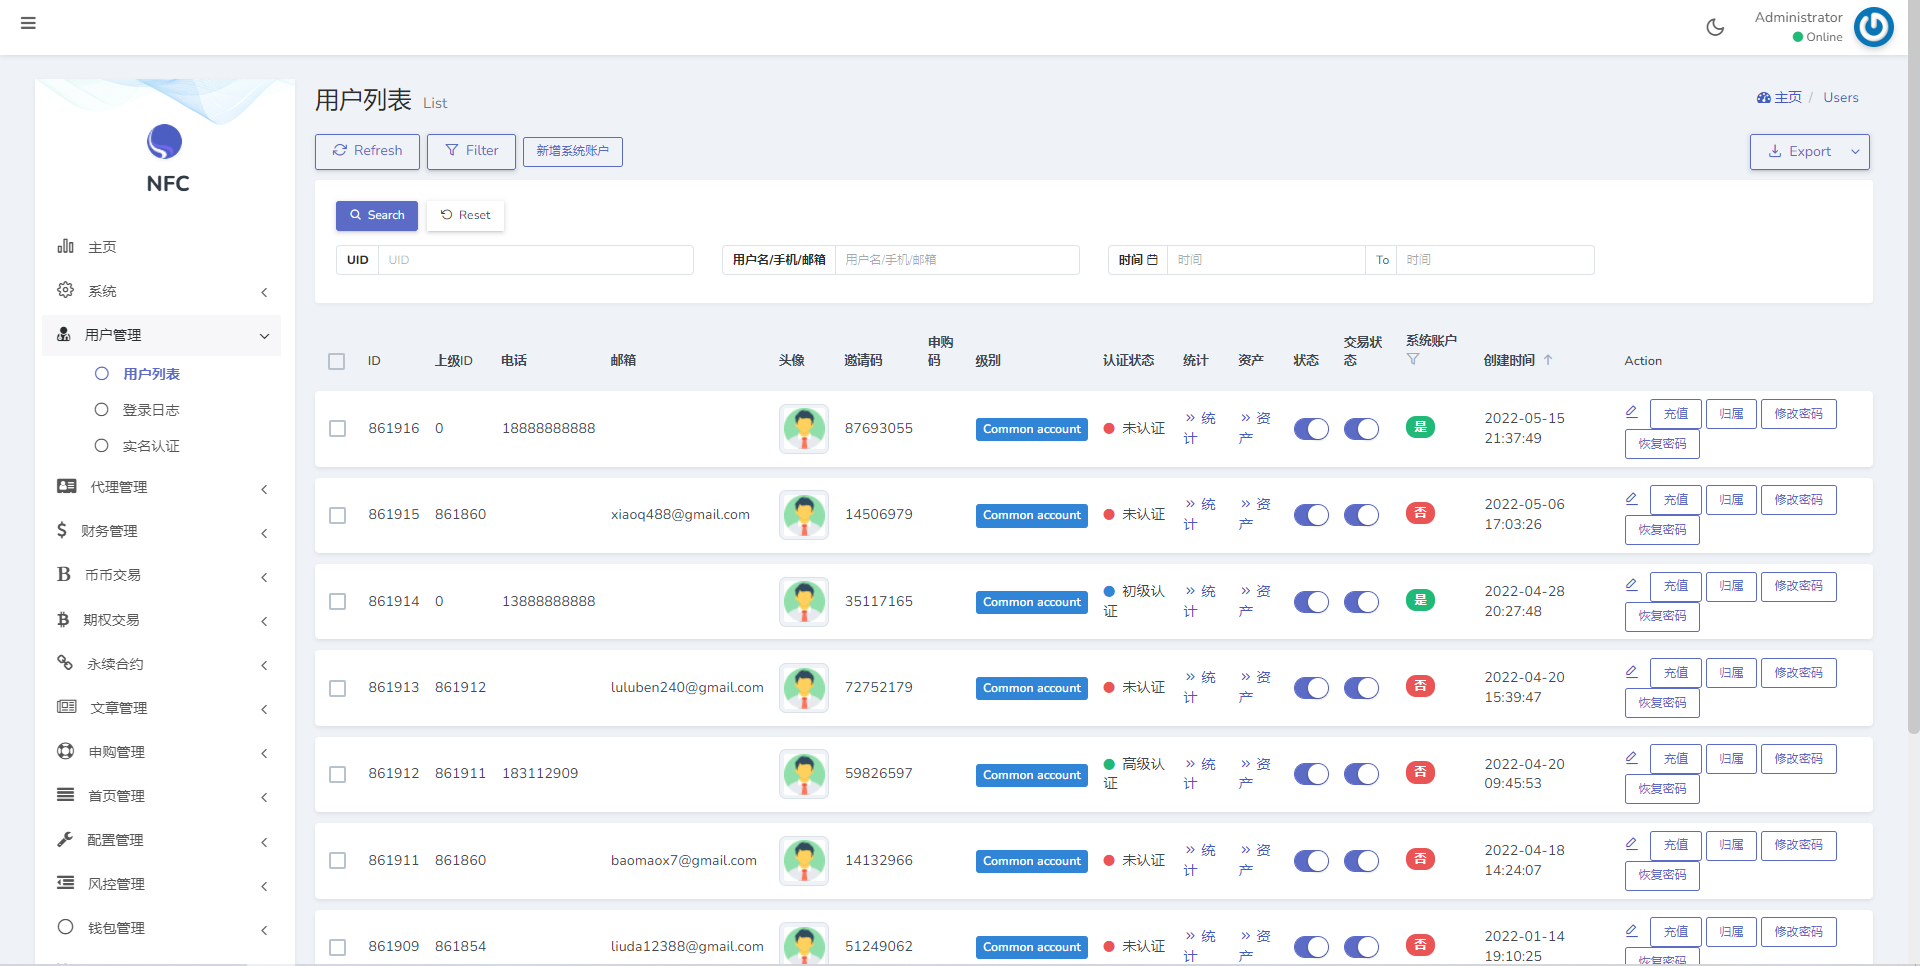Toggle 交易状态 switch for user 861913
The image size is (1920, 966).
pos(1360,688)
